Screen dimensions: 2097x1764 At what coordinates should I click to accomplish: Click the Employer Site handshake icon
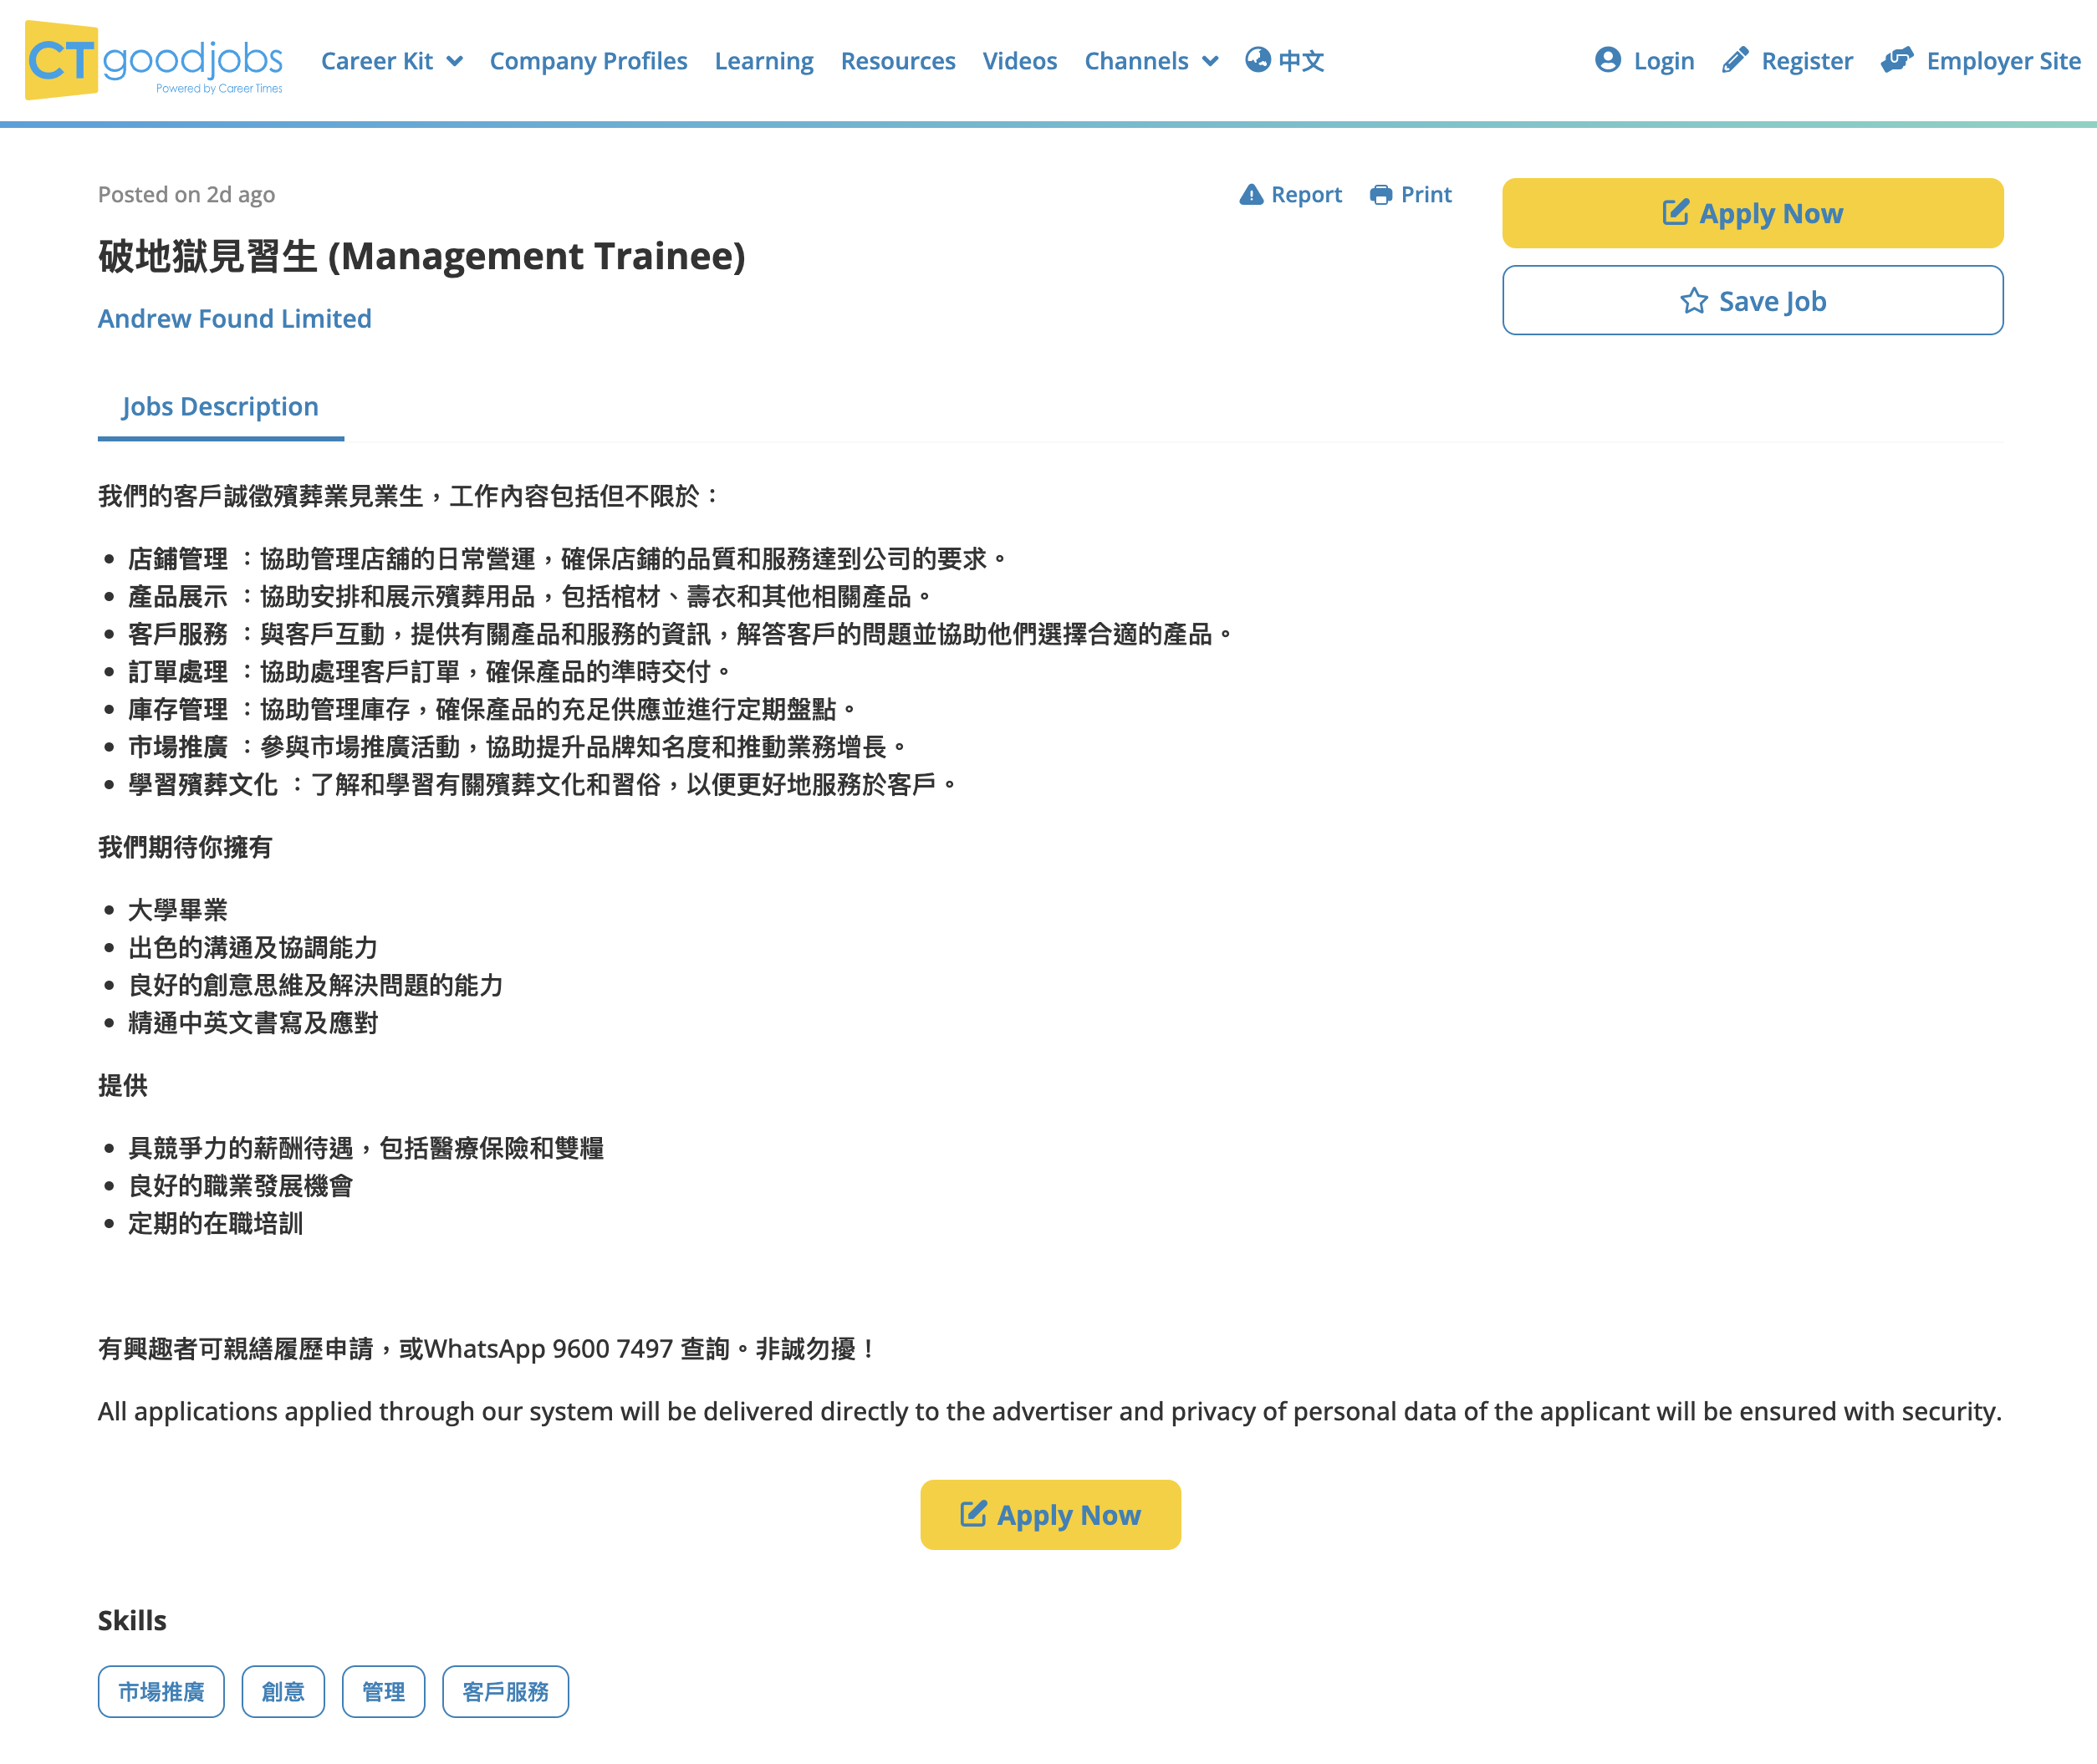pos(1896,60)
